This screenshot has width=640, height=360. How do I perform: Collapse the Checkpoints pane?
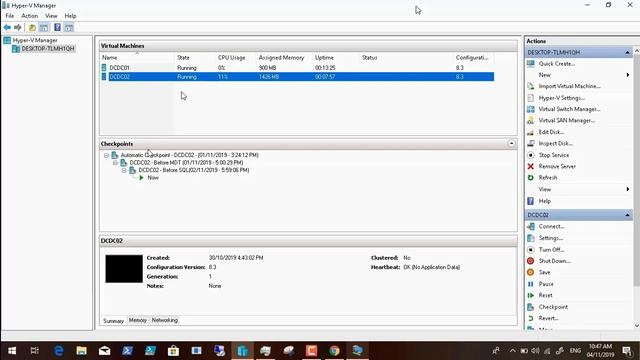point(511,143)
